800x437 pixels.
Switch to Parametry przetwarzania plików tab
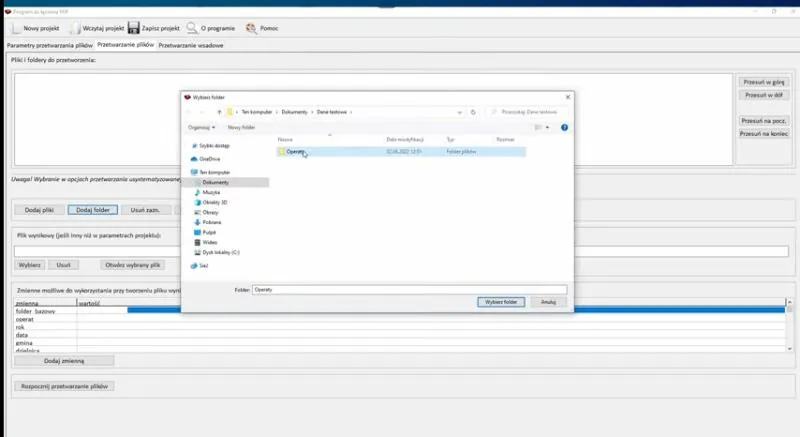(x=49, y=46)
